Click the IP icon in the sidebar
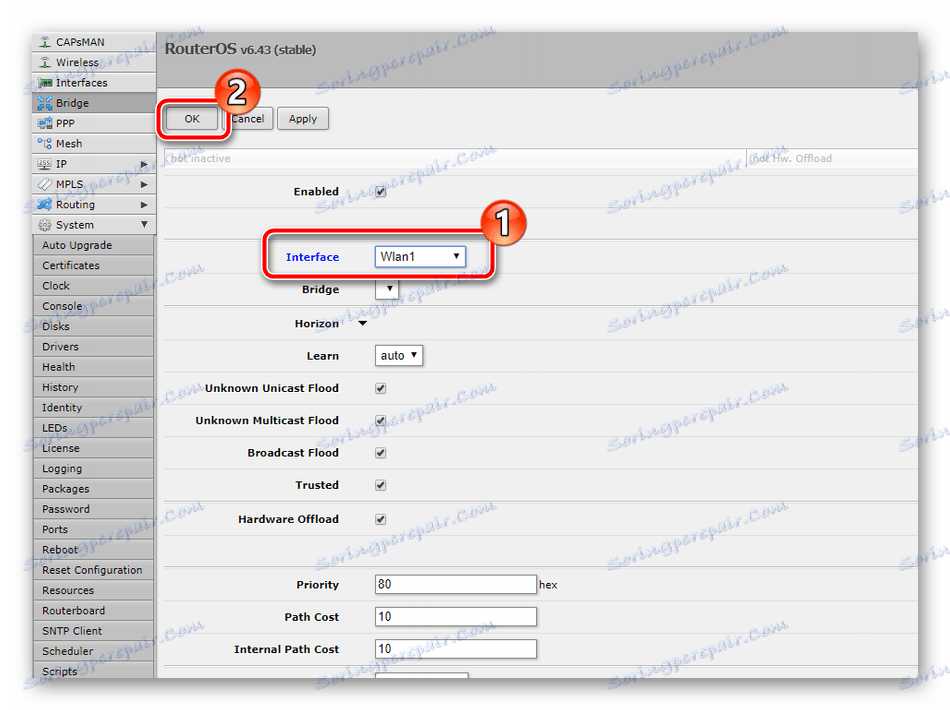 45,164
